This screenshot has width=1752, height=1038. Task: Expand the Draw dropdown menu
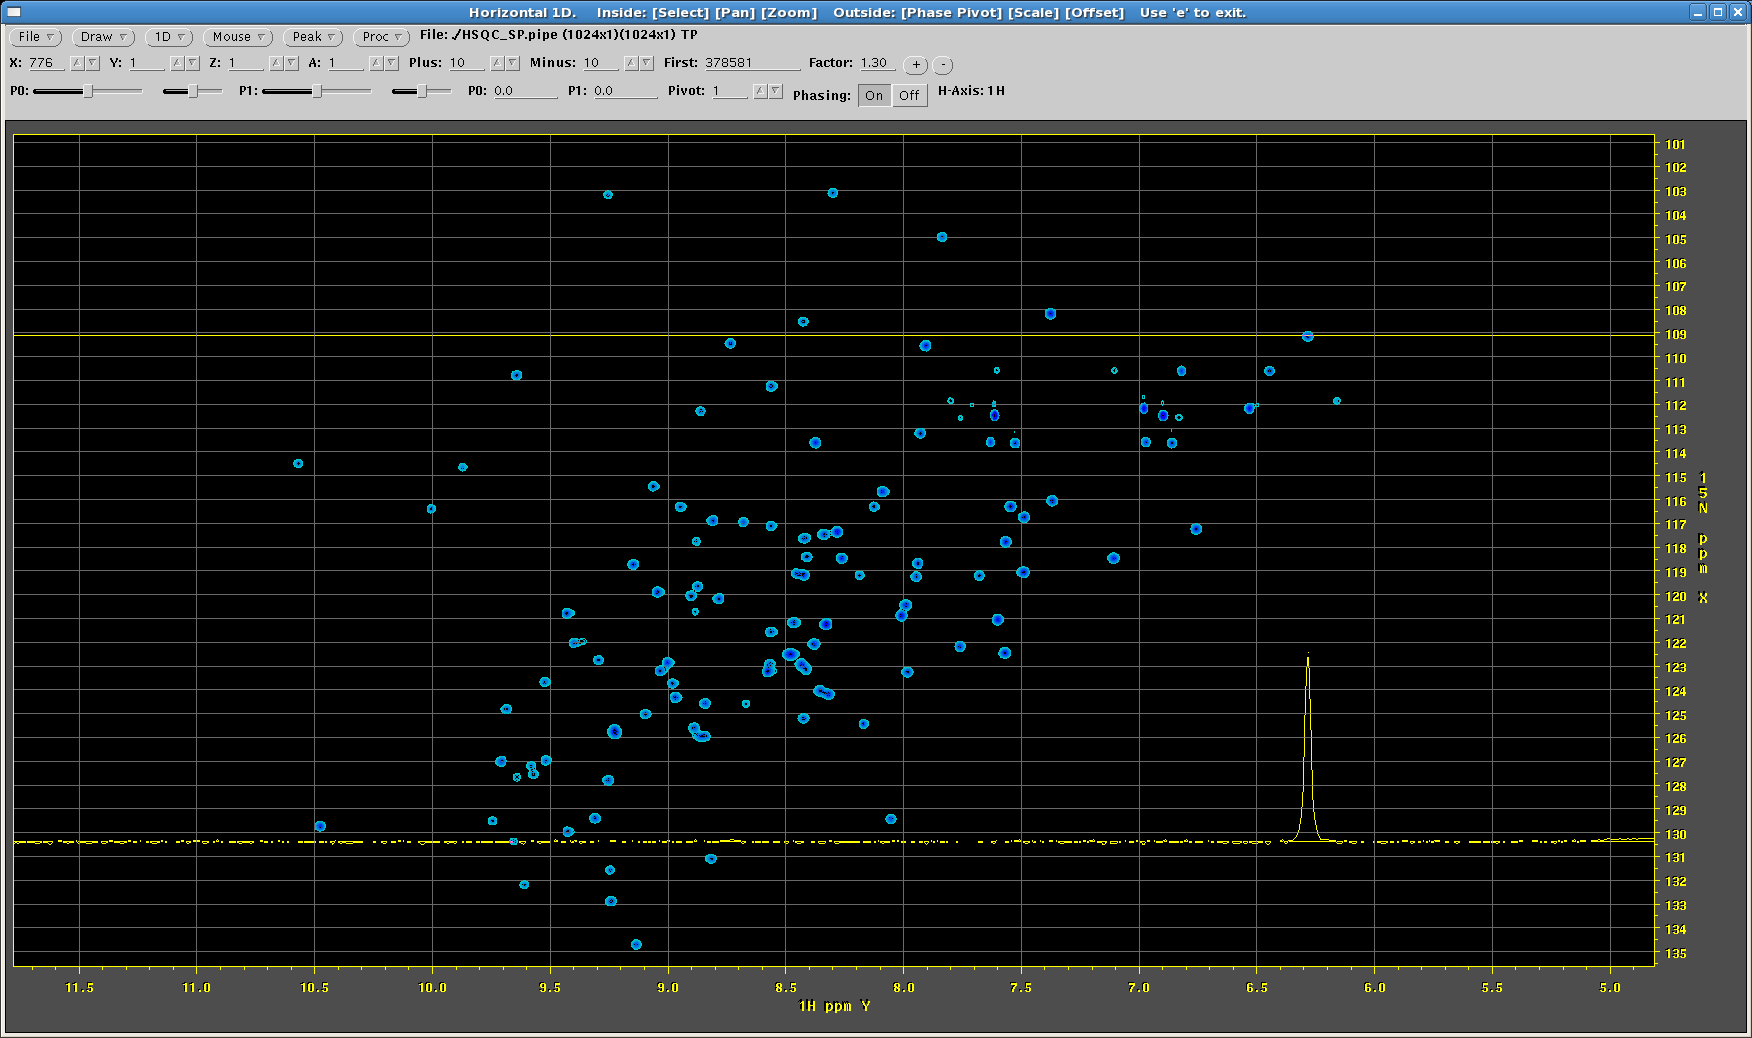click(x=103, y=37)
